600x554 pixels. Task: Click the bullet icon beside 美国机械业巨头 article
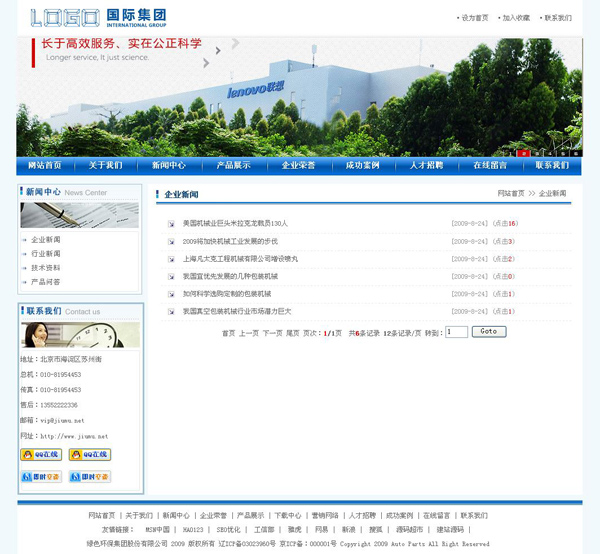[172, 224]
